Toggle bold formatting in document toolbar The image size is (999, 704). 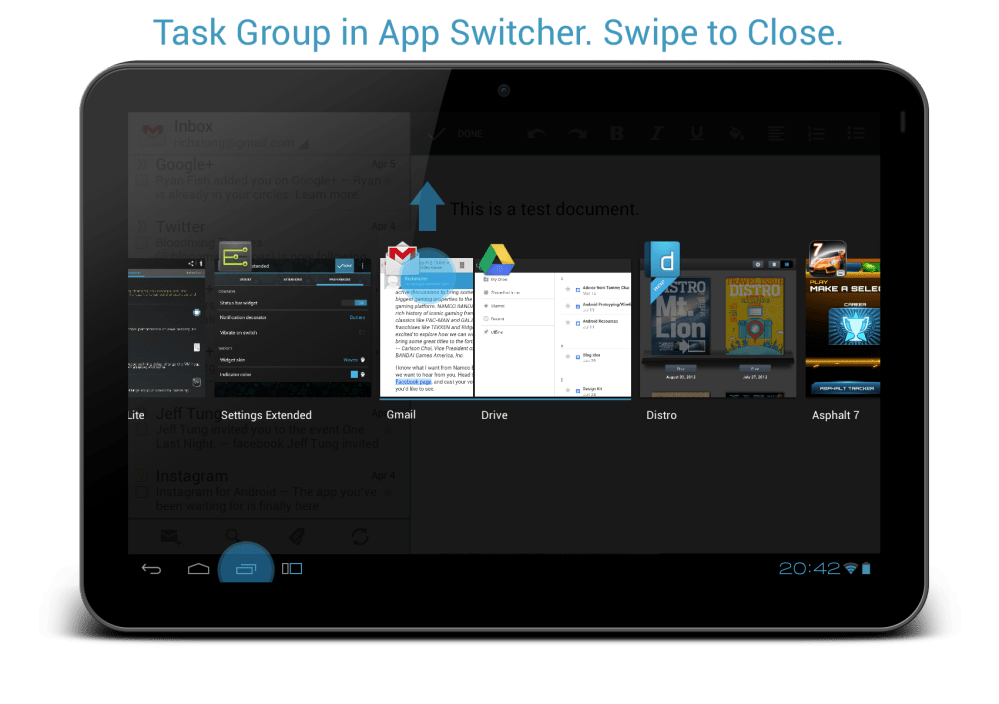(617, 134)
